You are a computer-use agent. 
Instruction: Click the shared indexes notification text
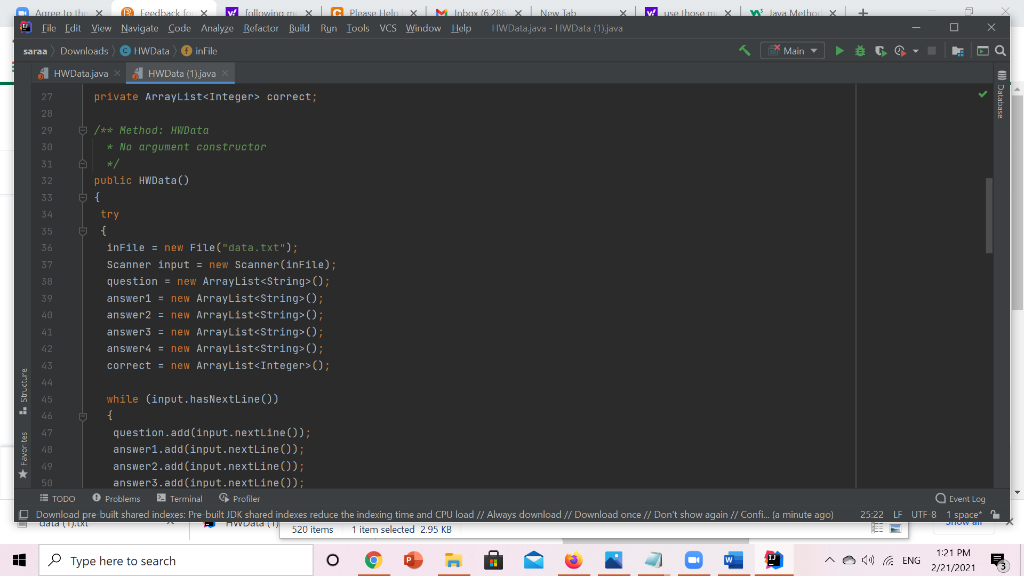(x=434, y=515)
